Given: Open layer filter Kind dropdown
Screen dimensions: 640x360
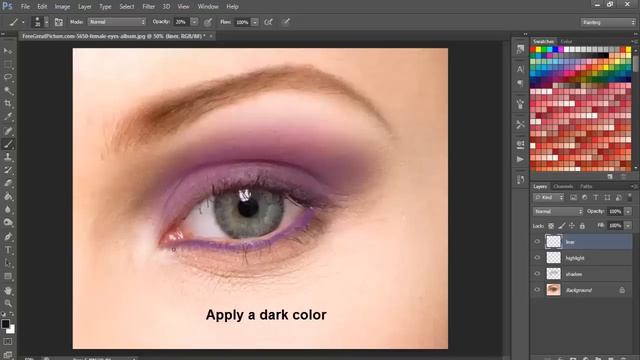Looking at the screenshot, I should 549,198.
